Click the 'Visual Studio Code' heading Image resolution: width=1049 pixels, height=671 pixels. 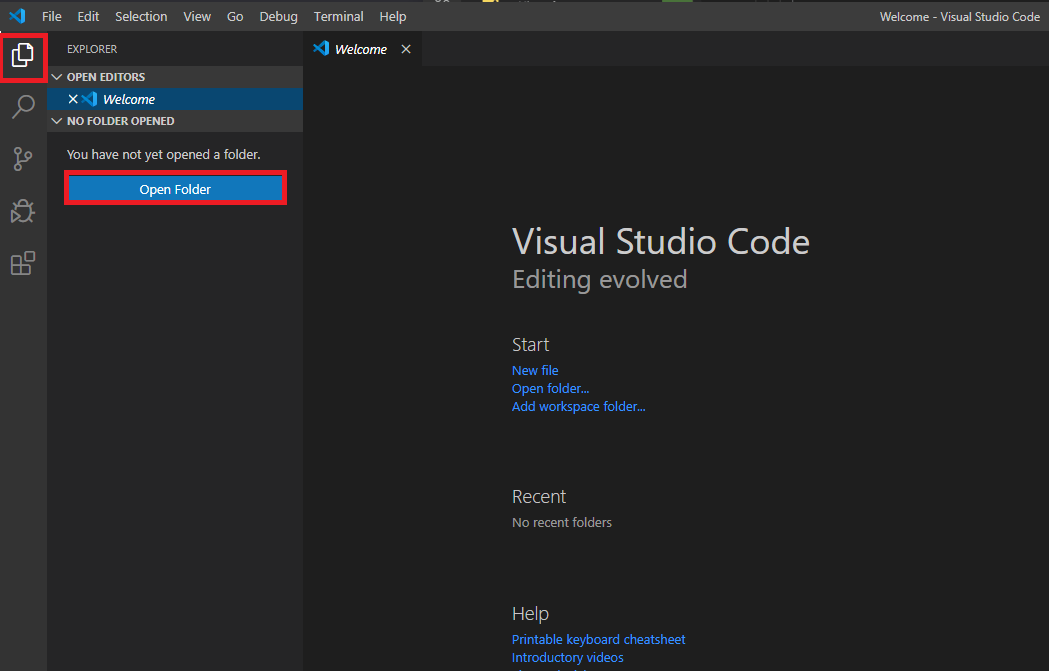tap(661, 241)
